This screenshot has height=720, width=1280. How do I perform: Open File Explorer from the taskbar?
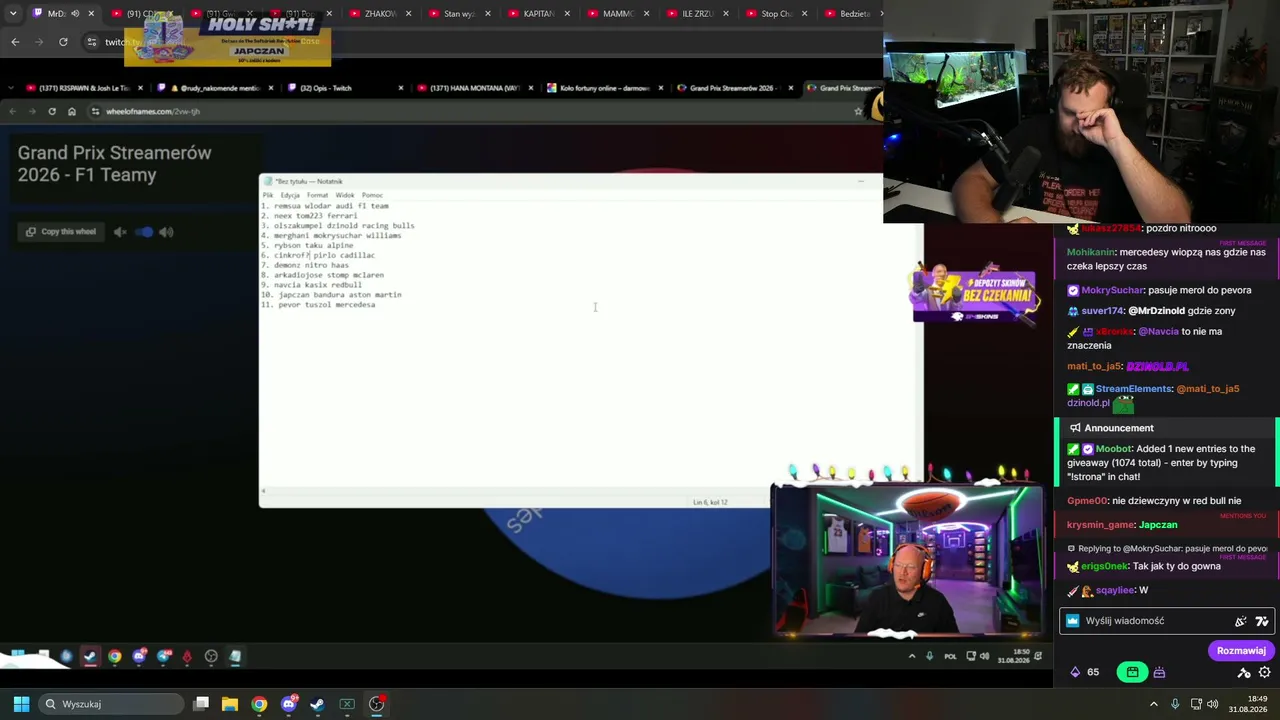(x=230, y=704)
